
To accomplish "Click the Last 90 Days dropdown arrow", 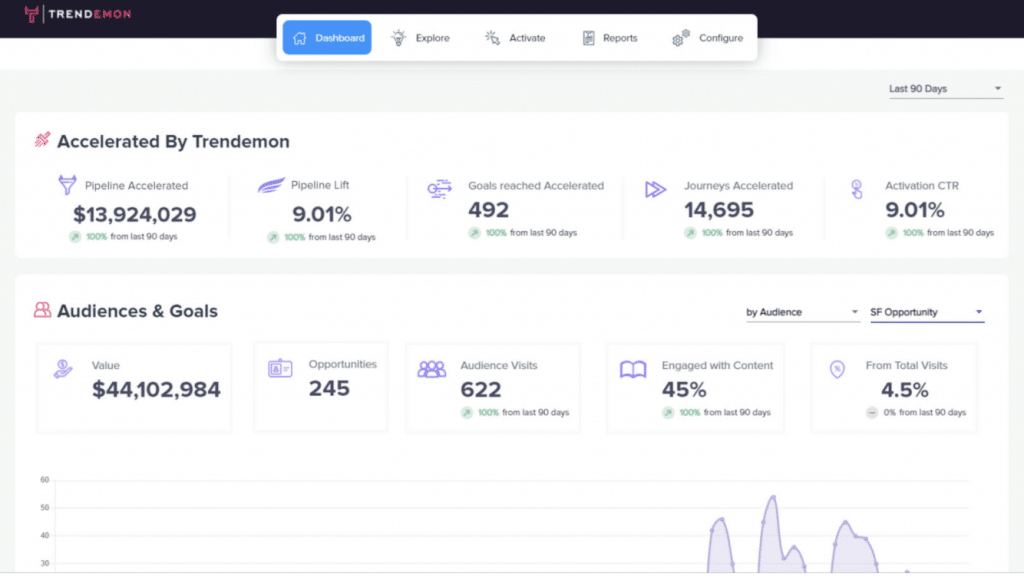I will pyautogui.click(x=997, y=89).
